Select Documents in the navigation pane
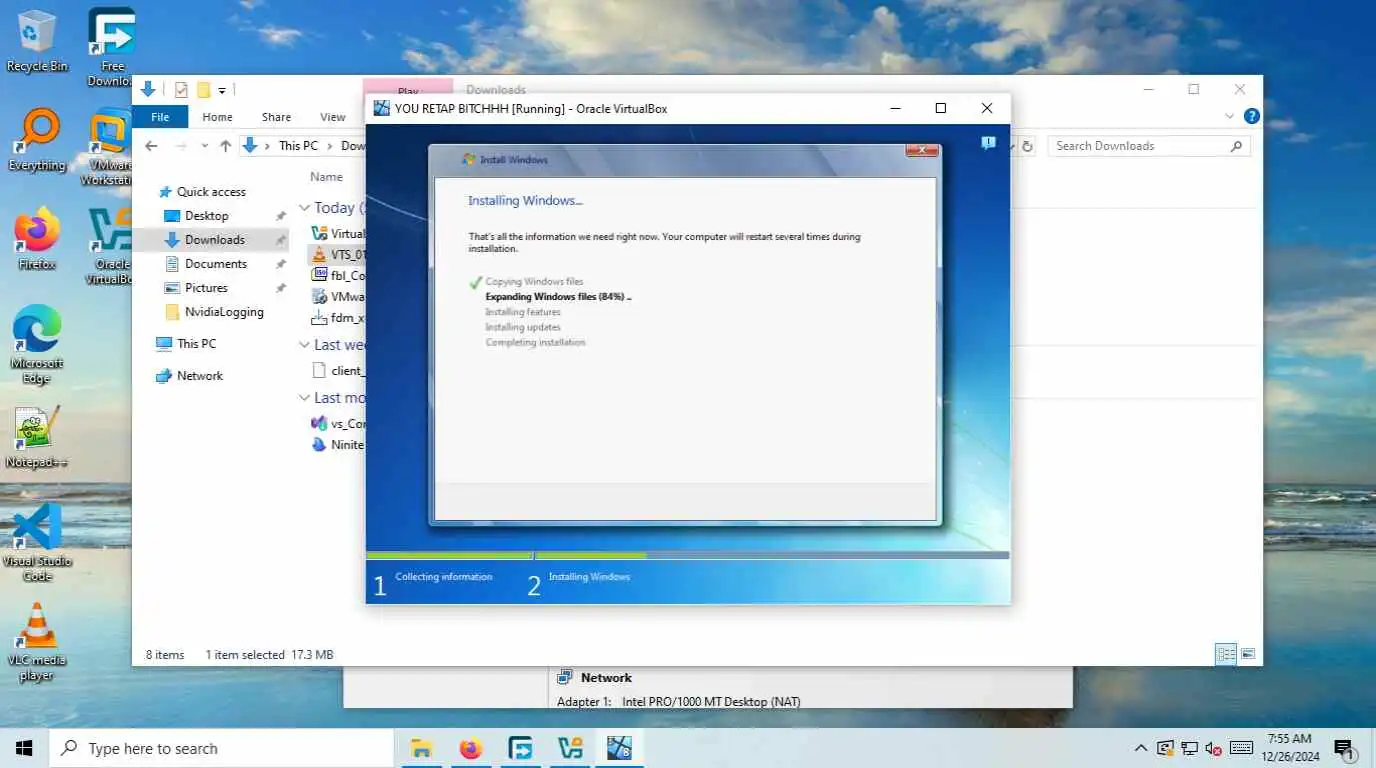 point(216,264)
